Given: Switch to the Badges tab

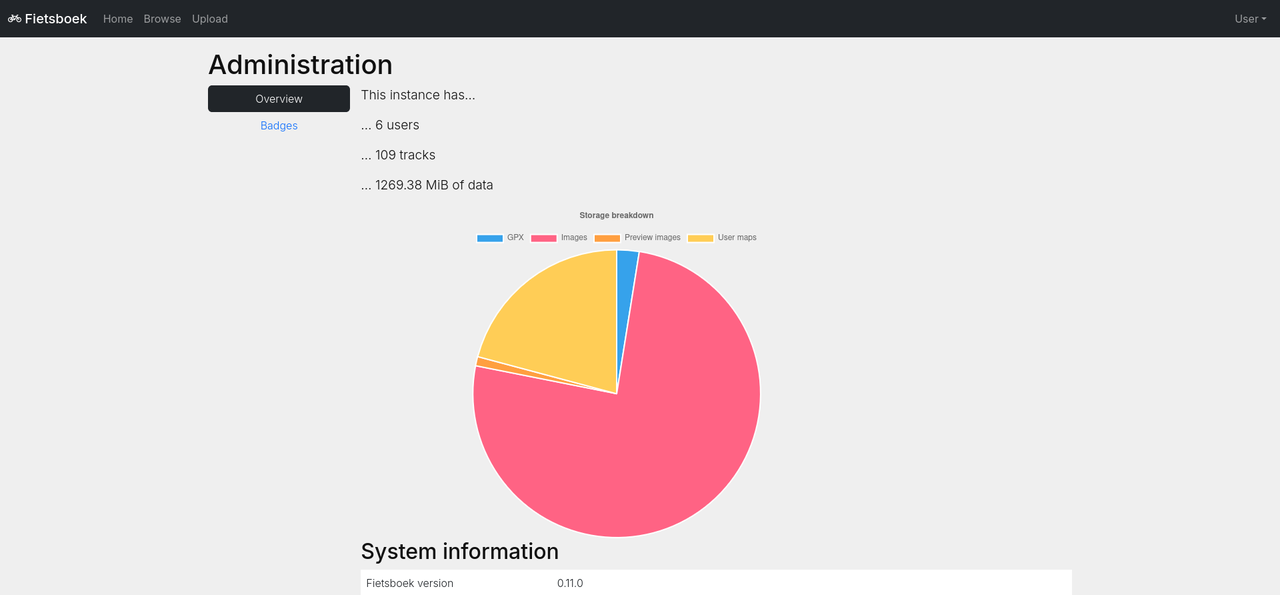Looking at the screenshot, I should pos(279,126).
